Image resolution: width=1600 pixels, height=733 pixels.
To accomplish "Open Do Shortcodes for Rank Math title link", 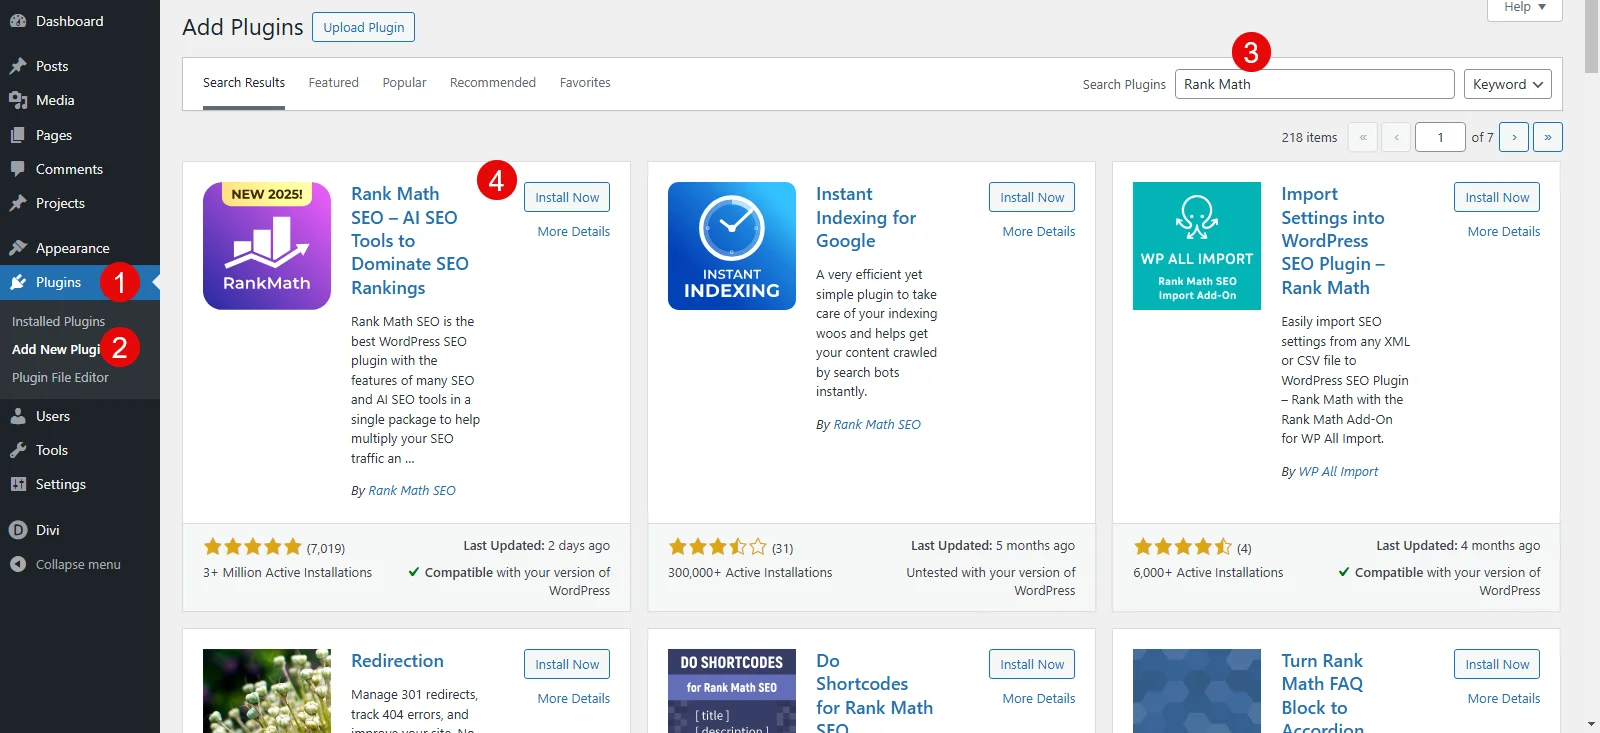I will pos(874,692).
